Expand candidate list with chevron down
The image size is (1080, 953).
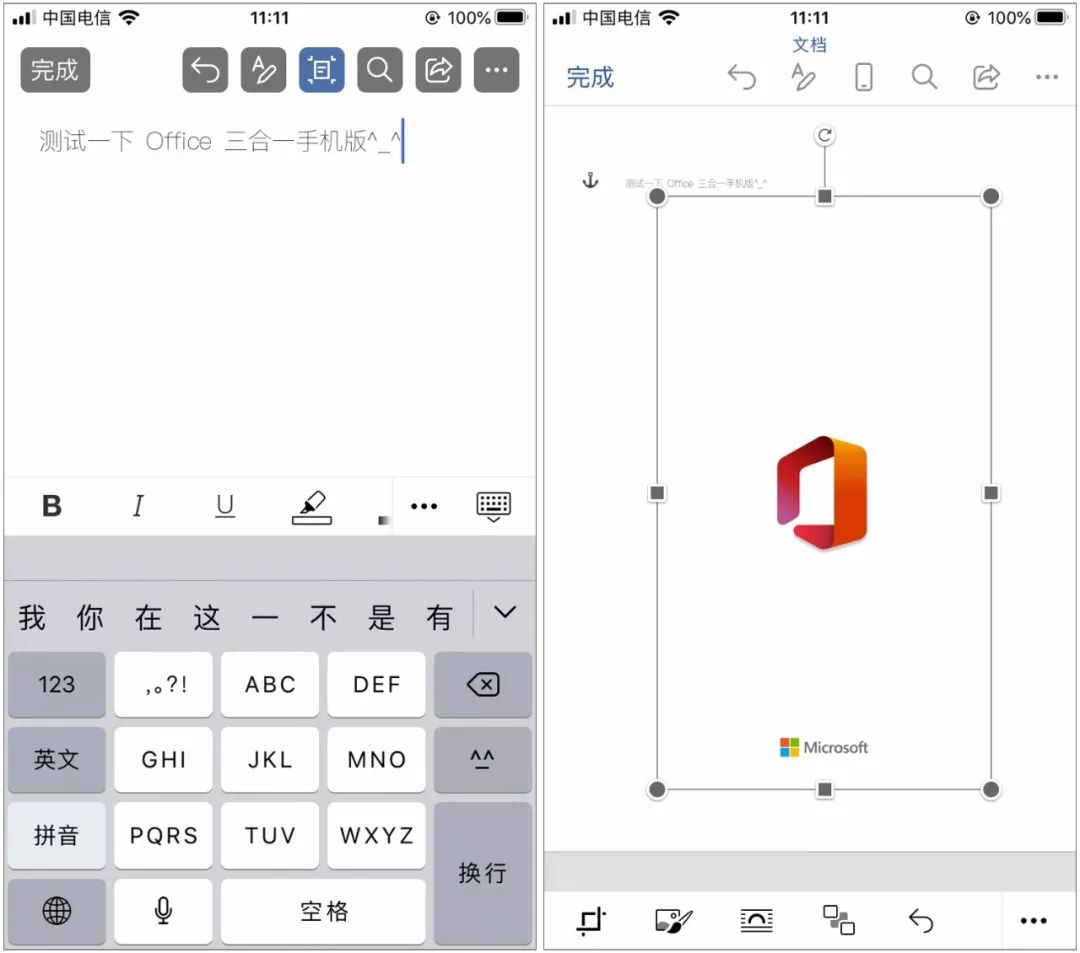click(x=505, y=612)
